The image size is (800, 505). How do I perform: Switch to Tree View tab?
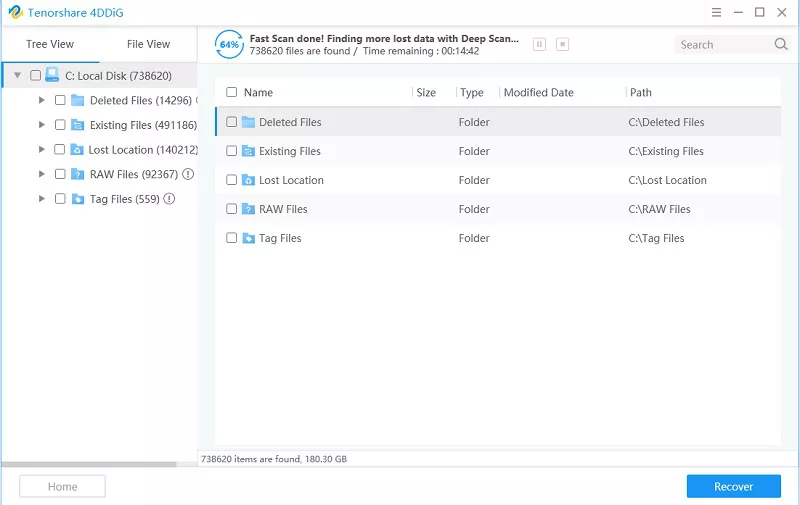click(x=50, y=44)
